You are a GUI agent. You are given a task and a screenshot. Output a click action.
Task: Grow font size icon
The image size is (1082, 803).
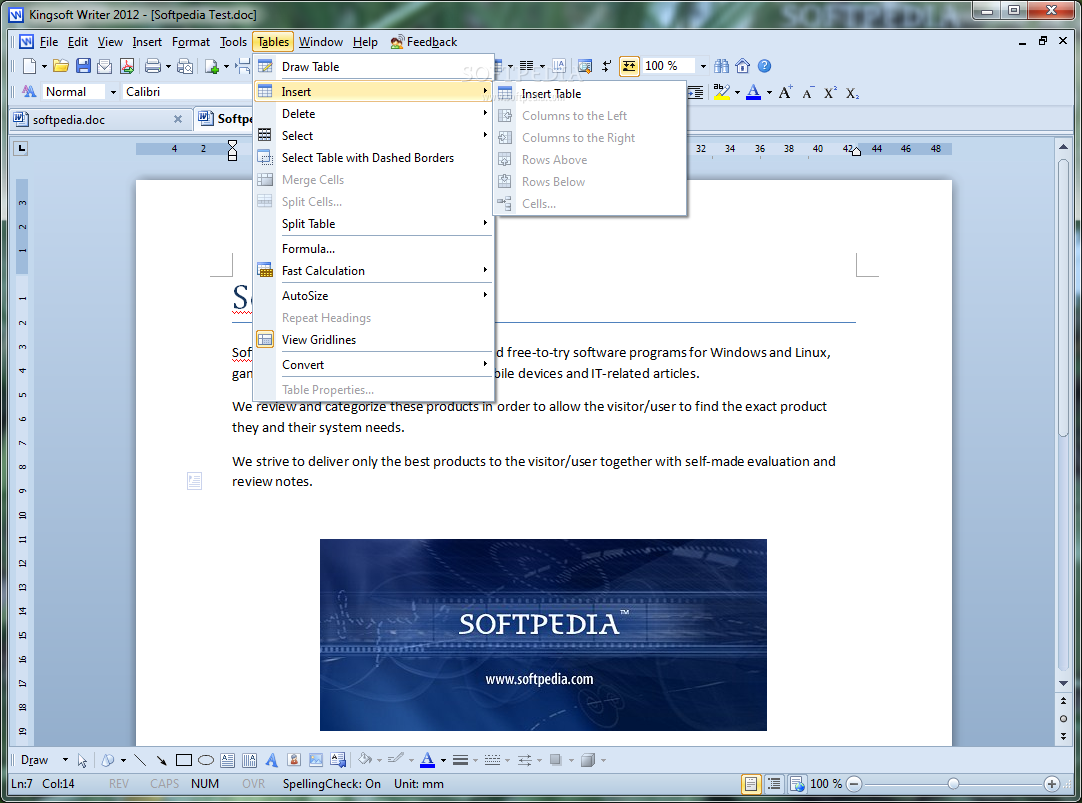tap(785, 92)
